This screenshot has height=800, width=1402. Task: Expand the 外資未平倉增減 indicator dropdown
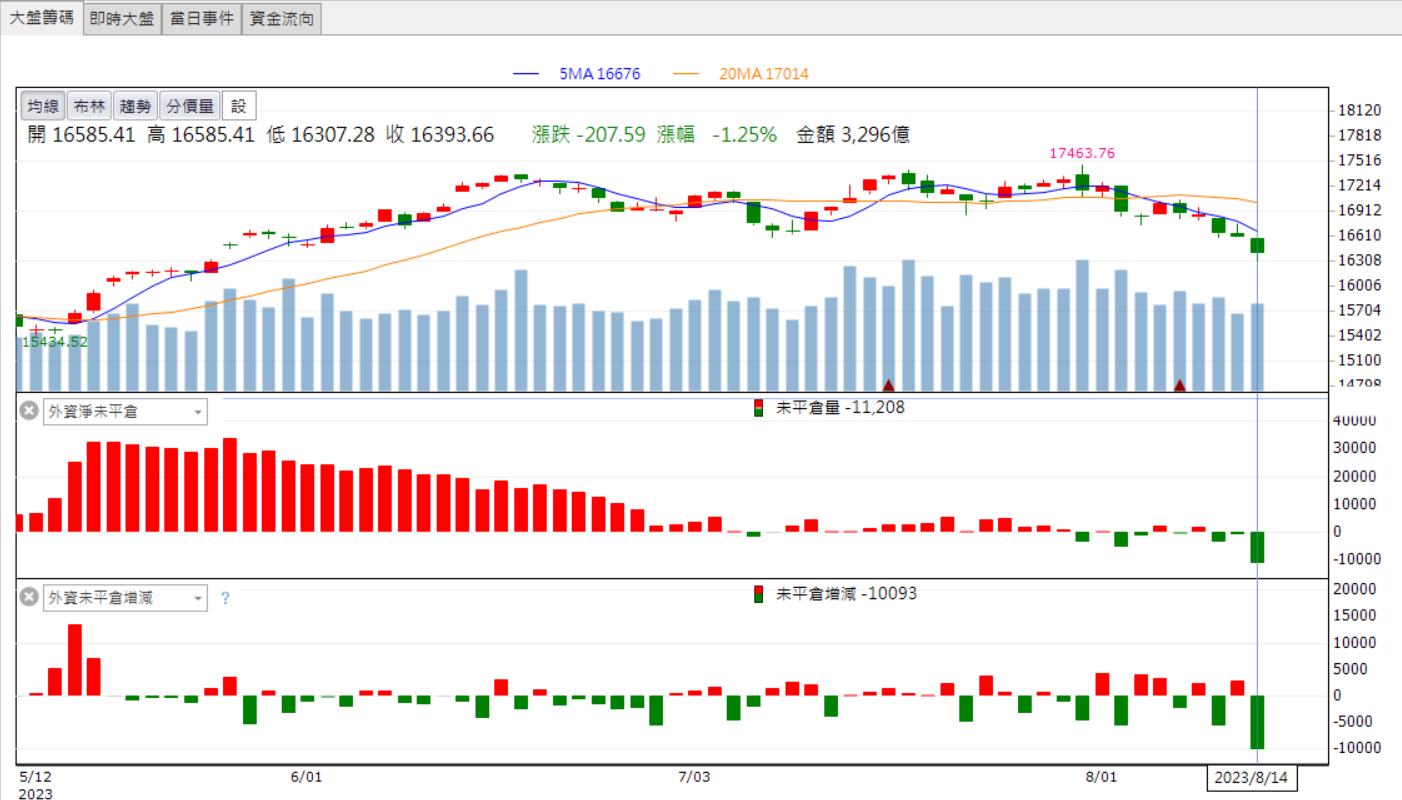click(197, 598)
